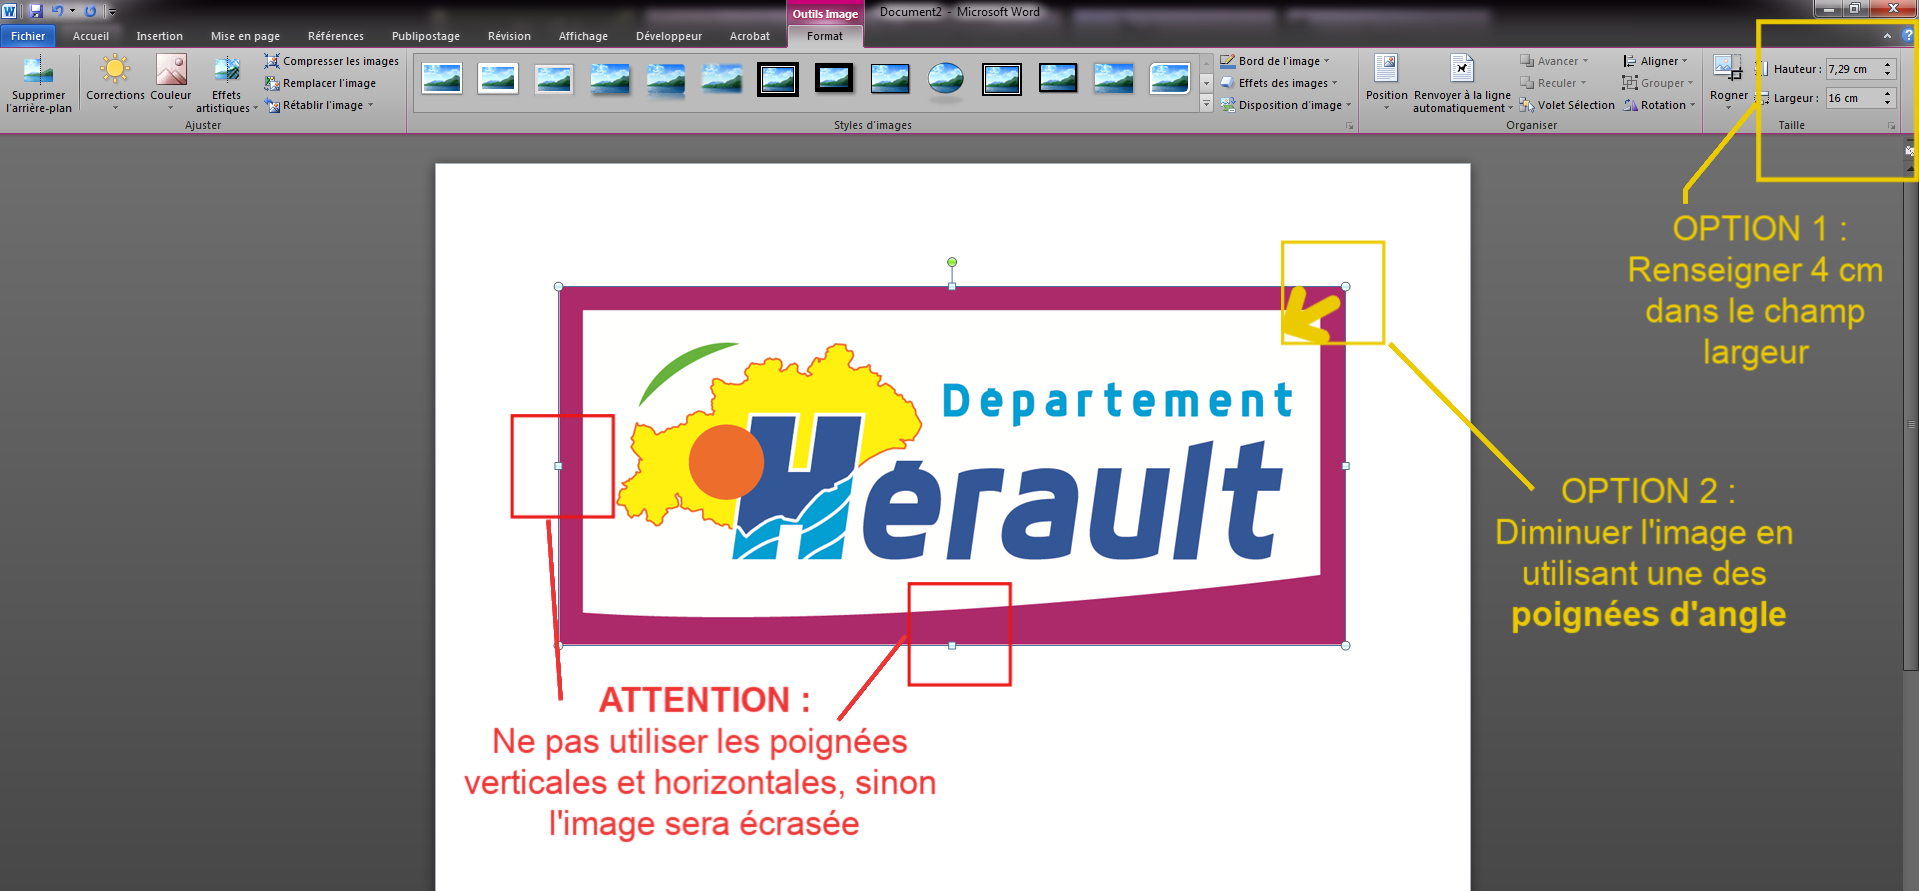Switch to the Acrobat tab

tap(750, 36)
